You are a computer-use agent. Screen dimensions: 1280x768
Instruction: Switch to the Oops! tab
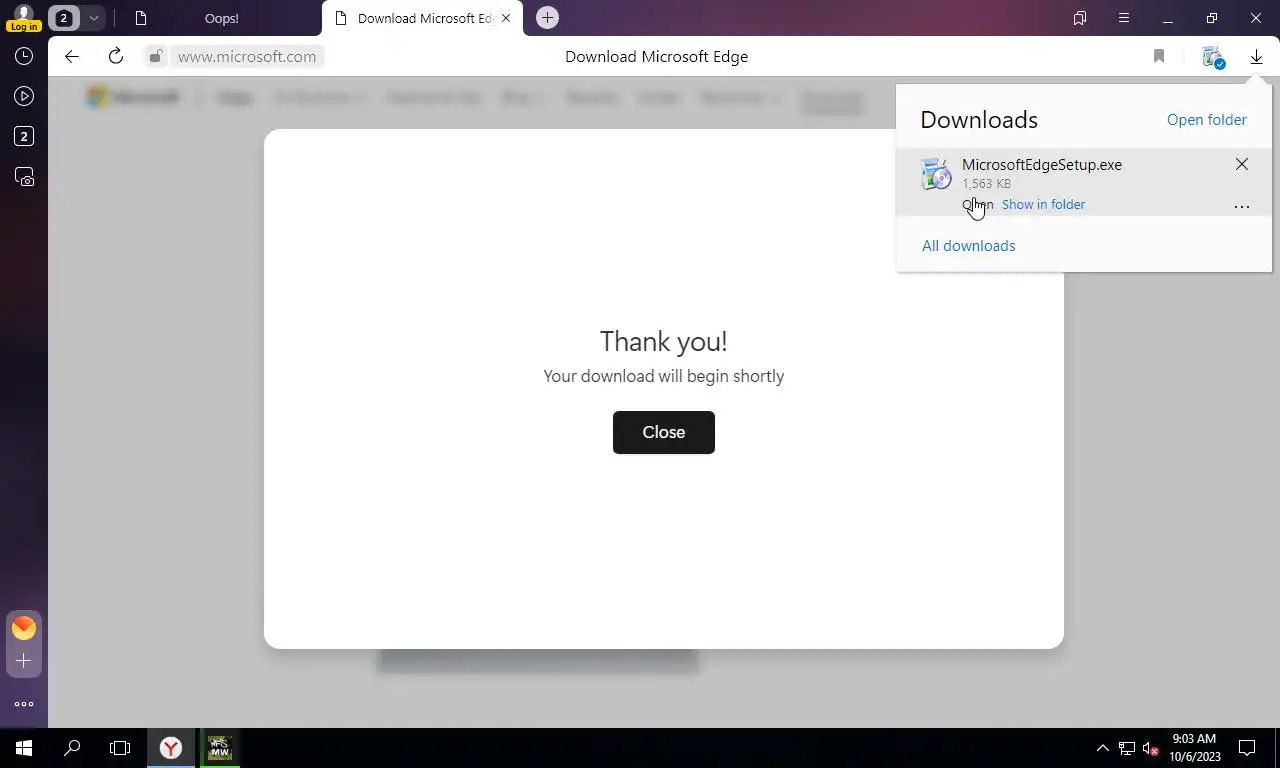220,18
